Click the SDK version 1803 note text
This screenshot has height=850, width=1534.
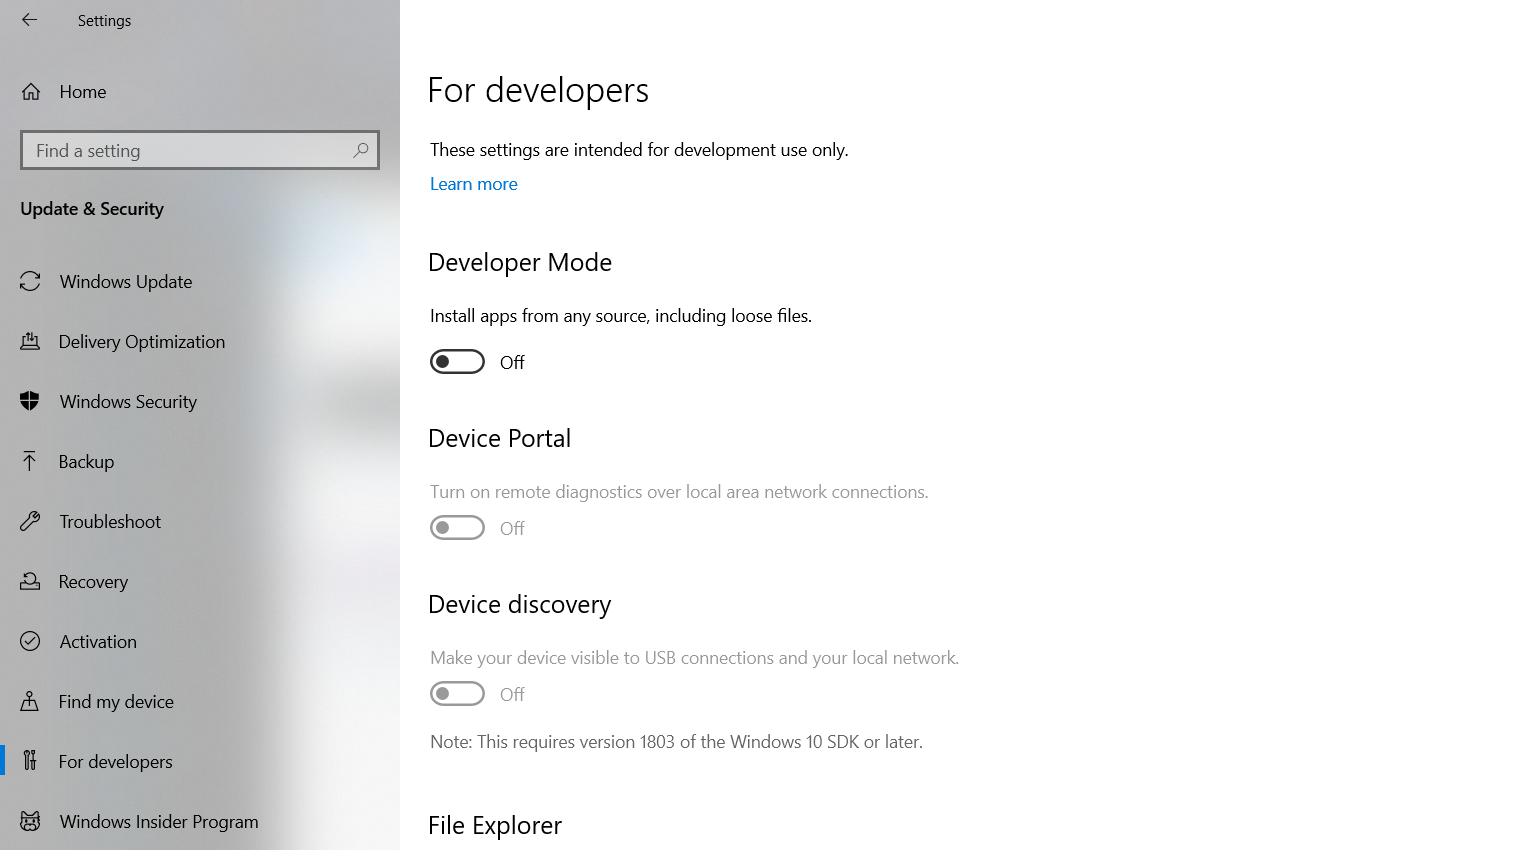pyautogui.click(x=676, y=742)
